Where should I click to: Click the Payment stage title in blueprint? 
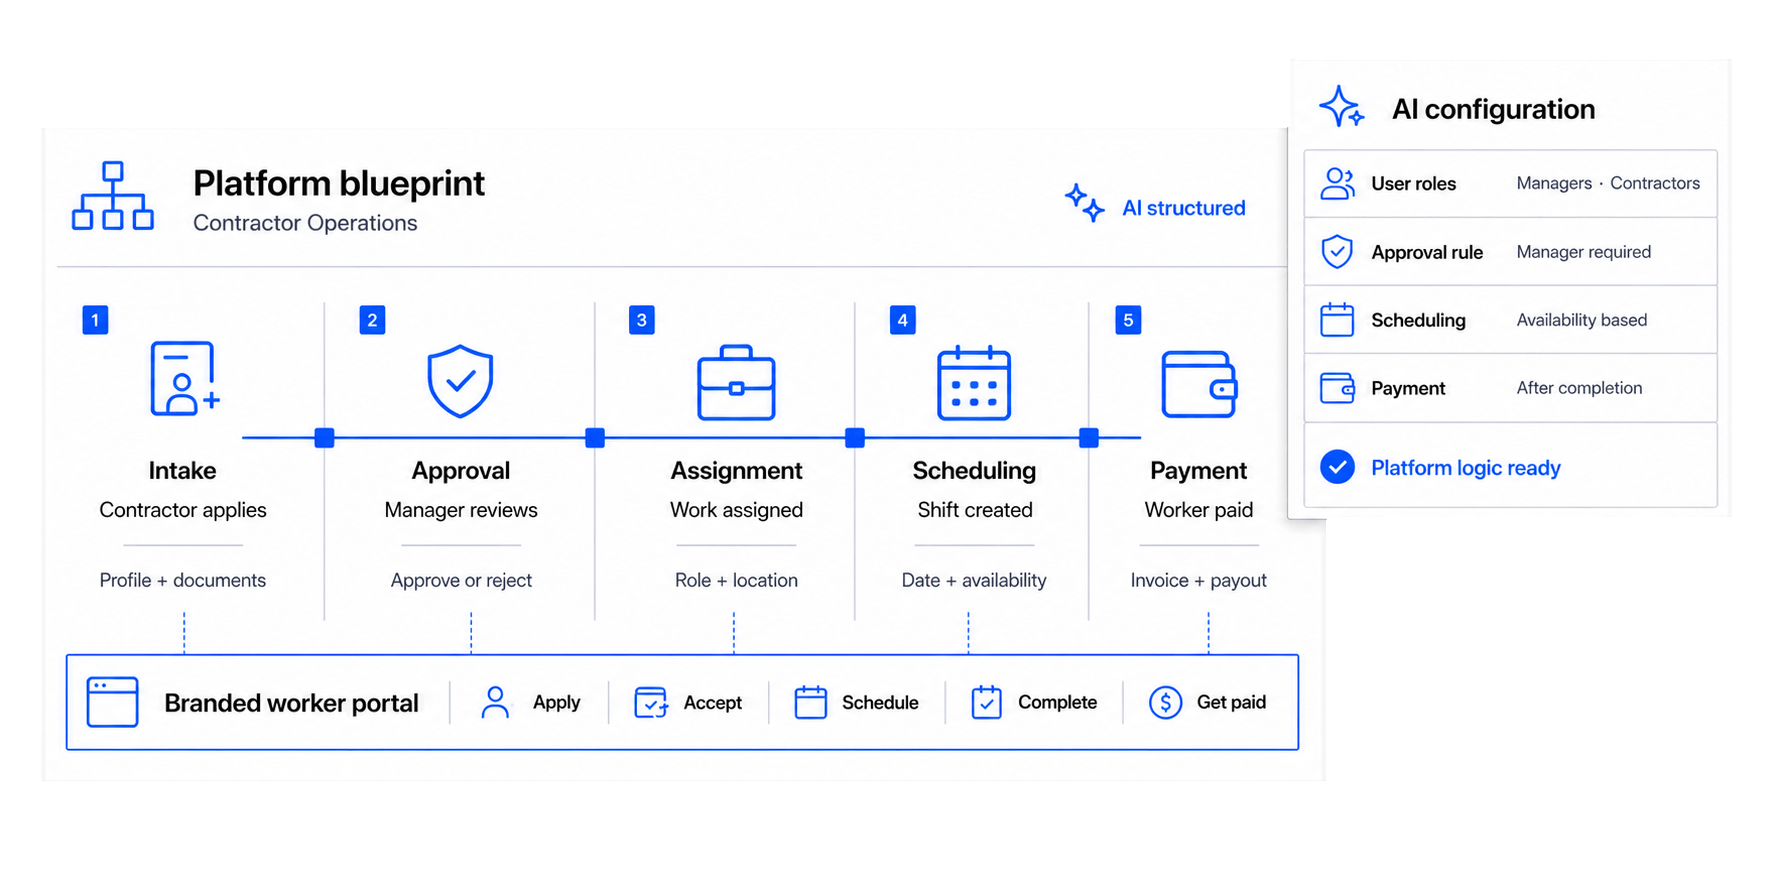pyautogui.click(x=1198, y=470)
